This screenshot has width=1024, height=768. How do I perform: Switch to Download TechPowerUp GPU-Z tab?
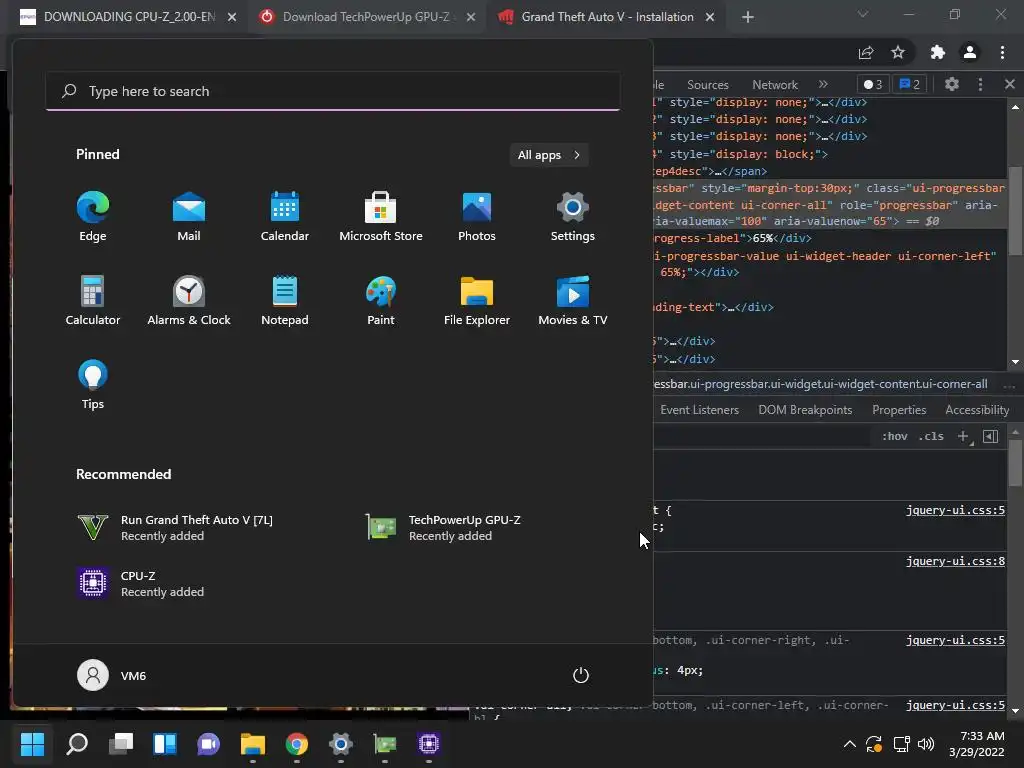[366, 17]
